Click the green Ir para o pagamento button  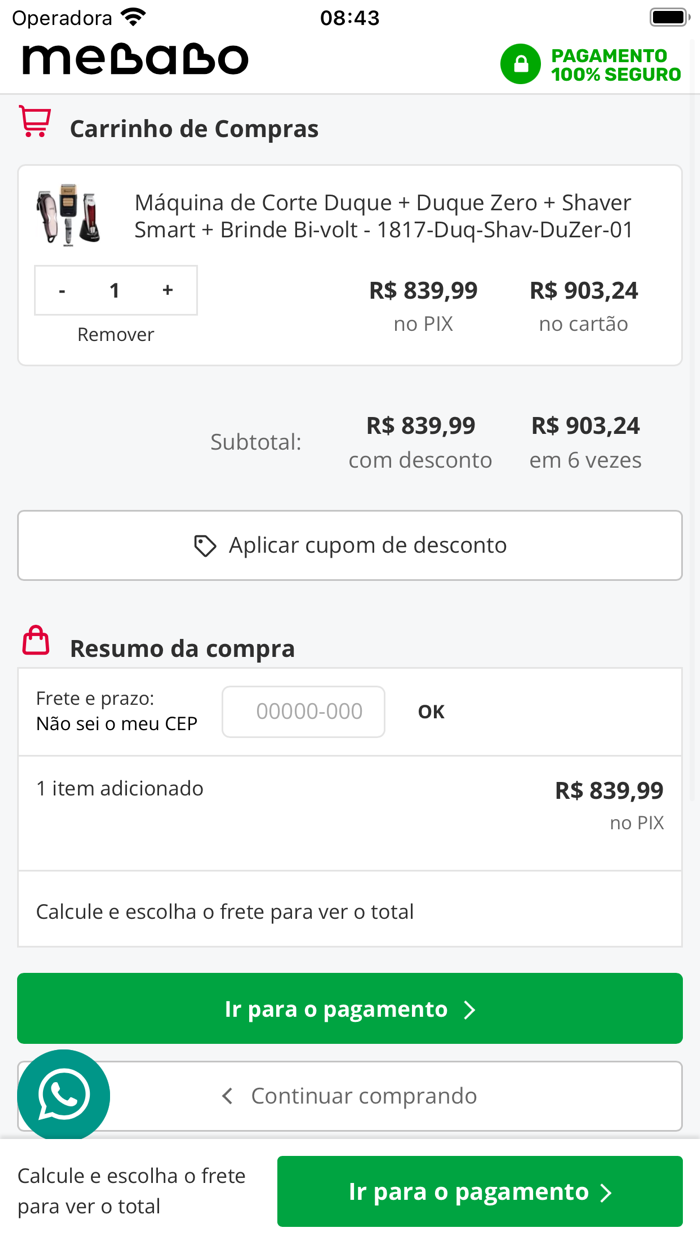click(349, 1008)
